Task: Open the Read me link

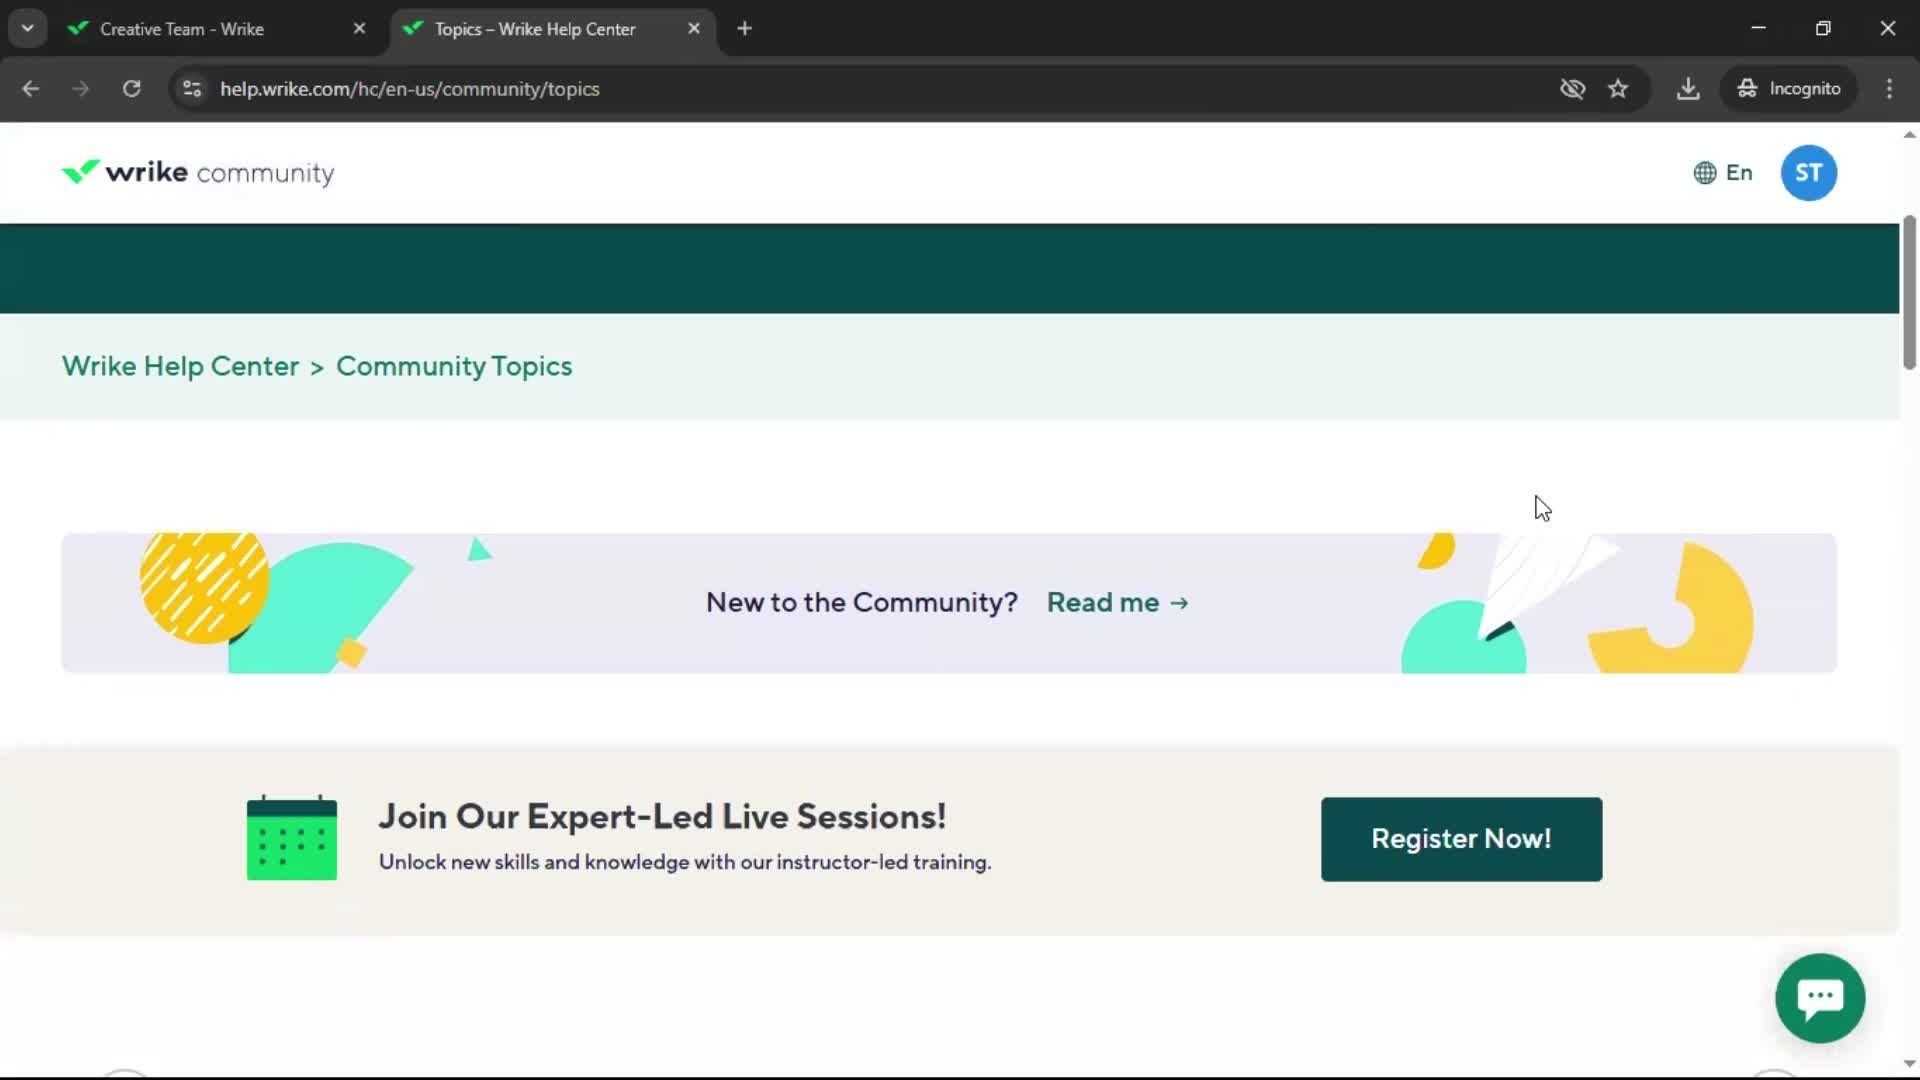Action: 1117,602
